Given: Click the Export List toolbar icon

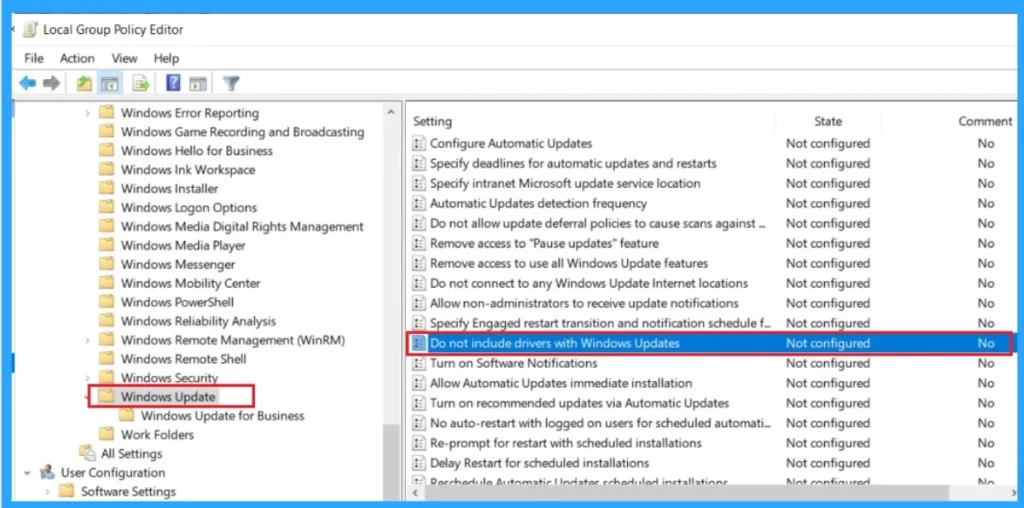Looking at the screenshot, I should pyautogui.click(x=141, y=84).
